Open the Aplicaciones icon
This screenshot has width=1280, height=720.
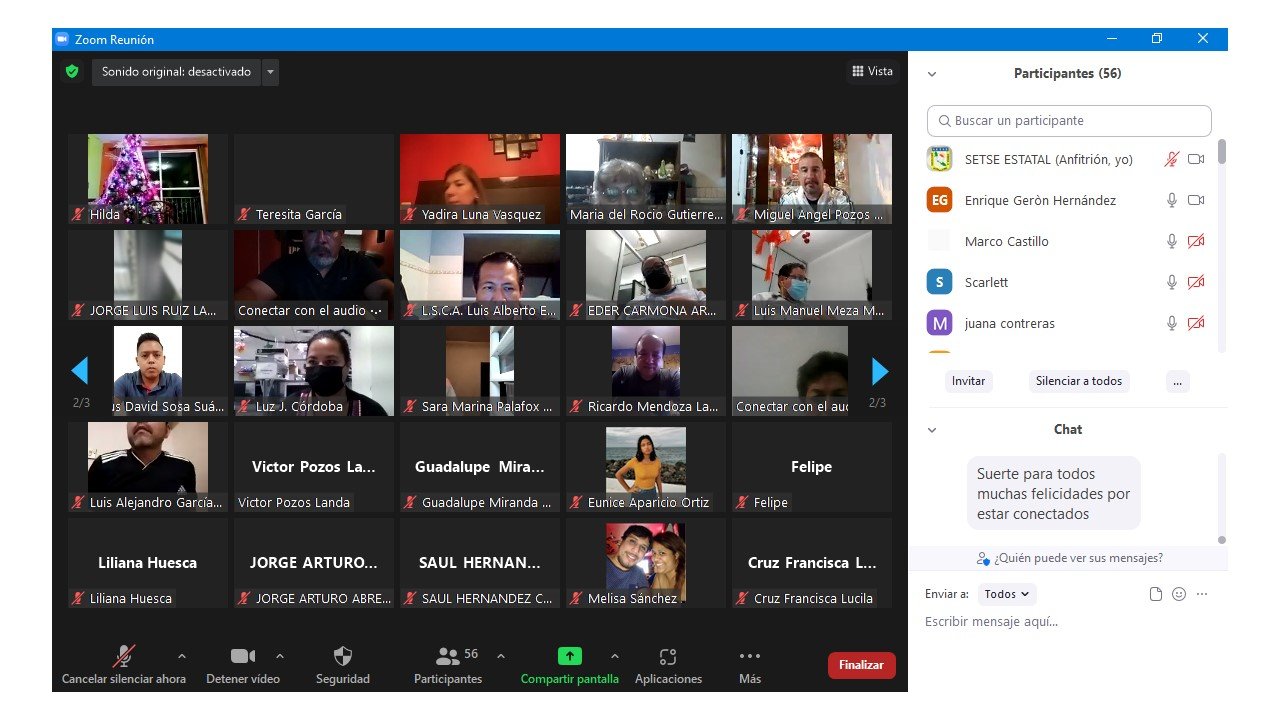(x=668, y=656)
